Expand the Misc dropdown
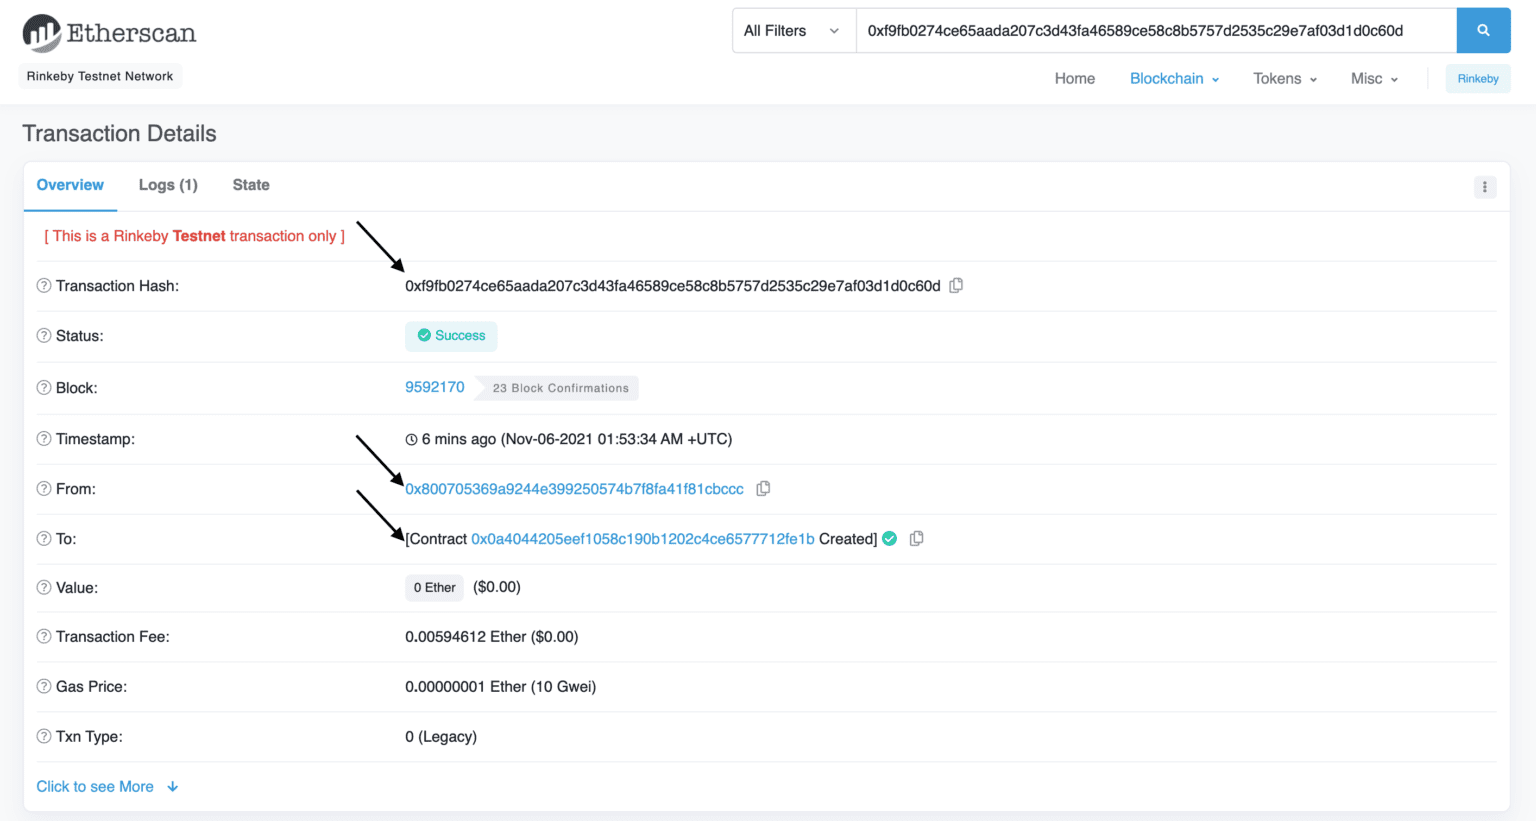The image size is (1536, 821). tap(1374, 78)
